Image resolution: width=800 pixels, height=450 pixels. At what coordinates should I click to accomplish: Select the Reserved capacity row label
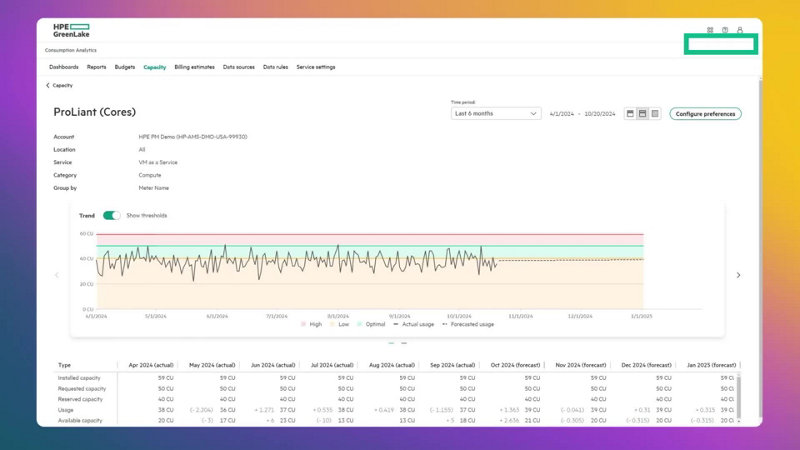[x=80, y=399]
